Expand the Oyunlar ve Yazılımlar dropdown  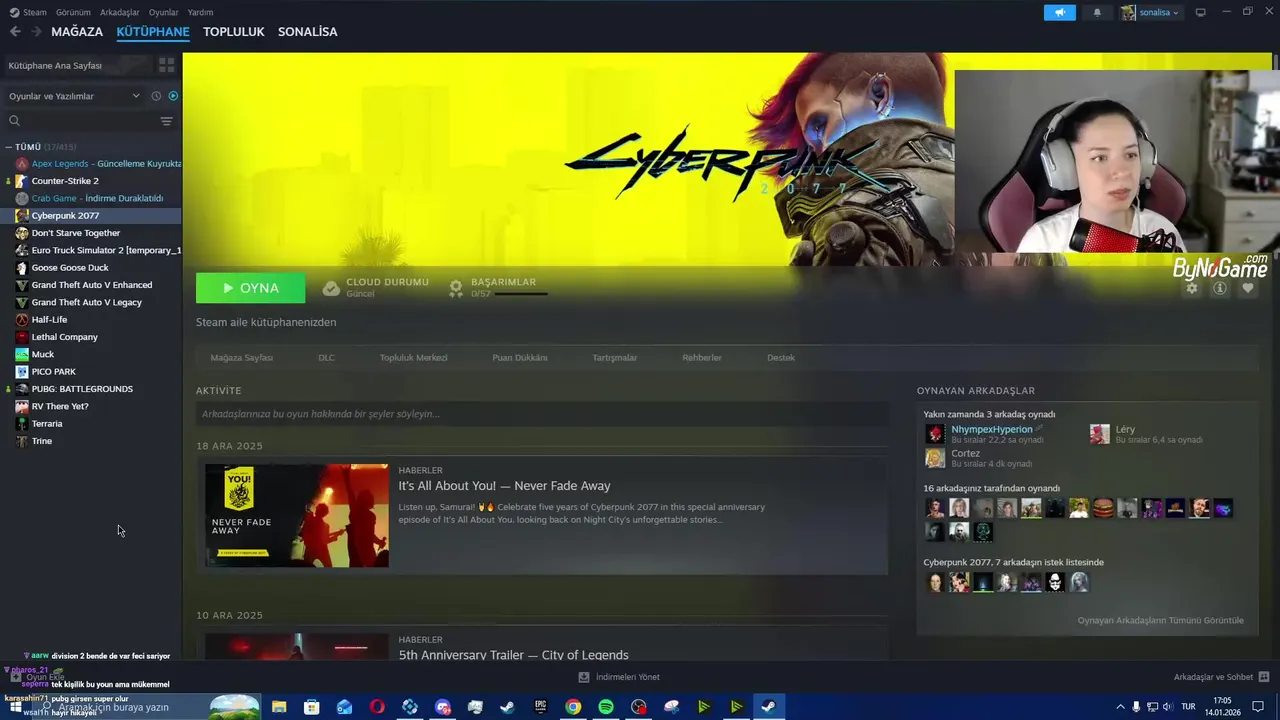[74, 96]
